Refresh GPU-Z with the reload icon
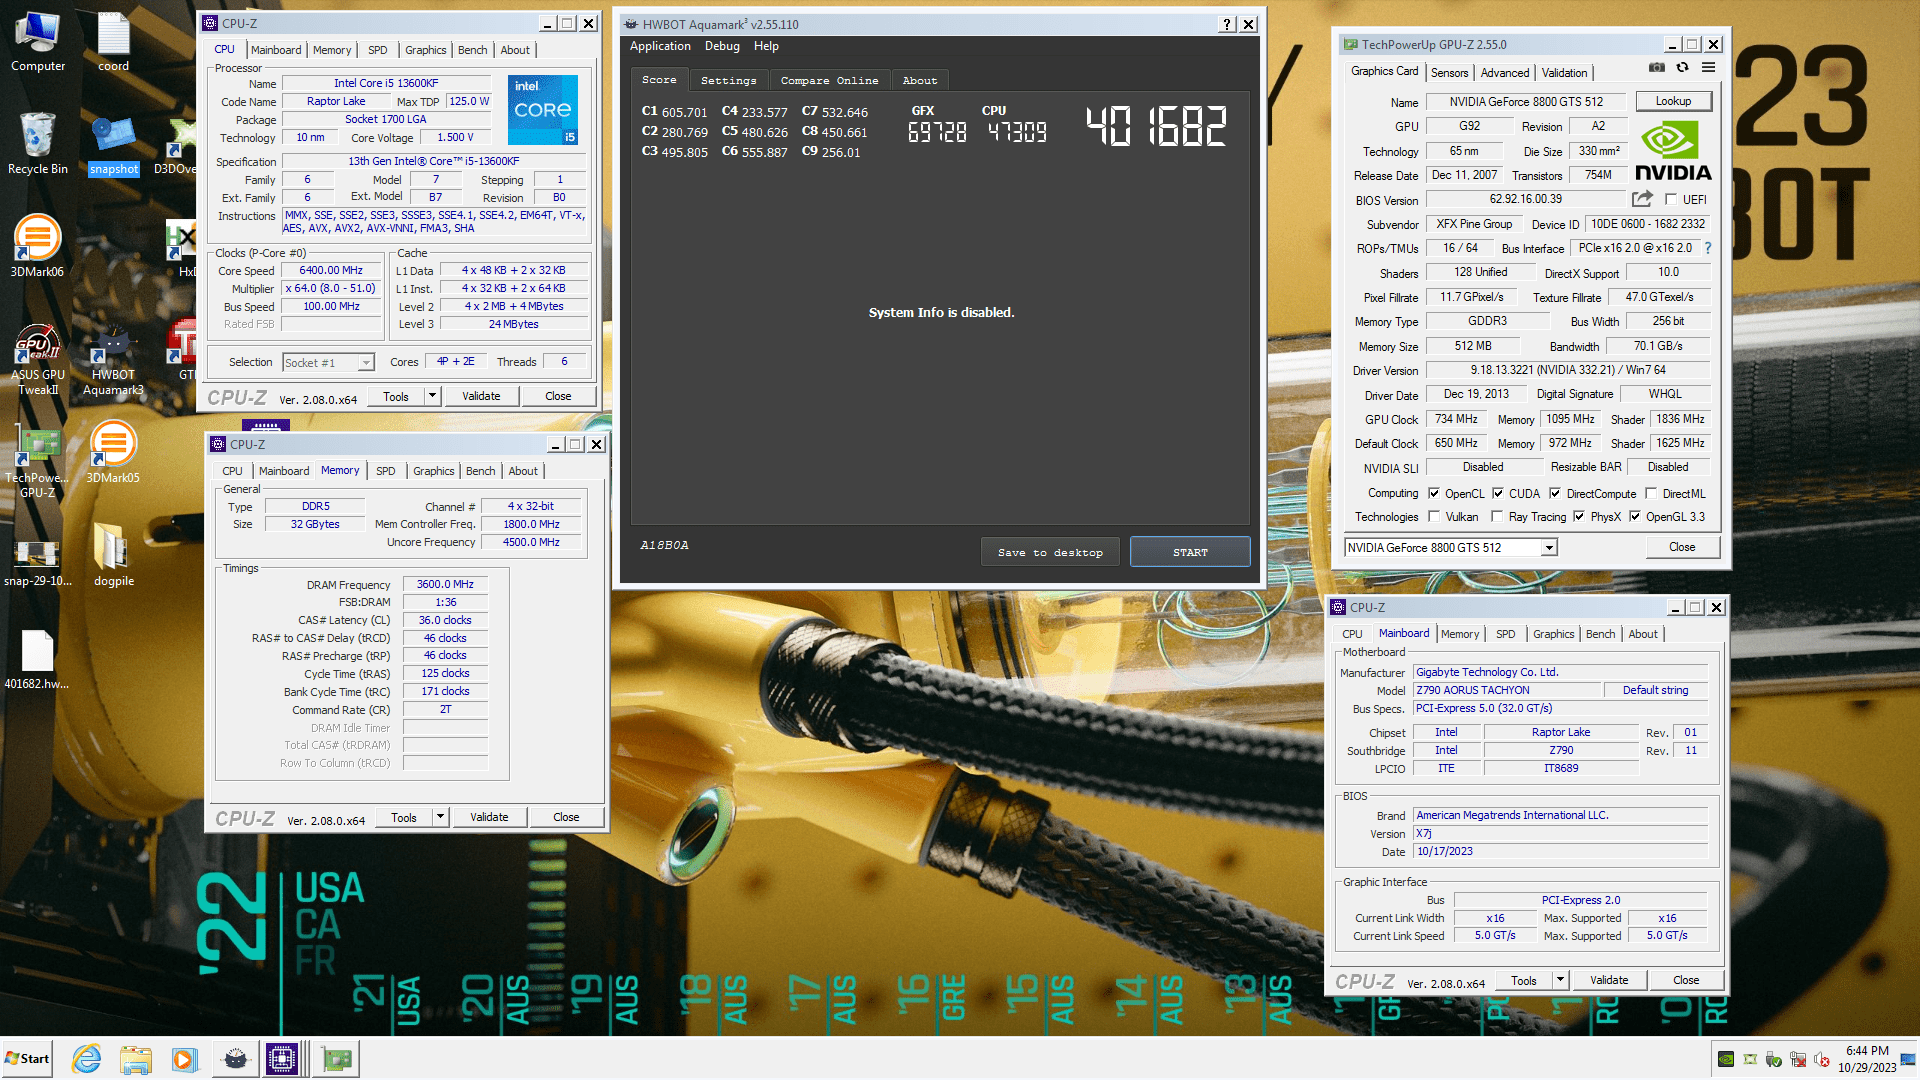This screenshot has height=1080, width=1920. (1682, 67)
